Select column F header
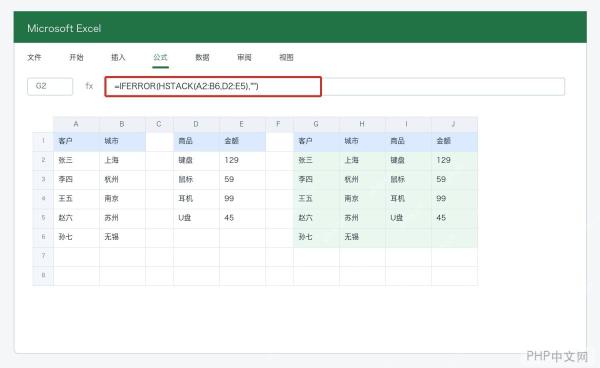The image size is (600, 368). [x=279, y=124]
